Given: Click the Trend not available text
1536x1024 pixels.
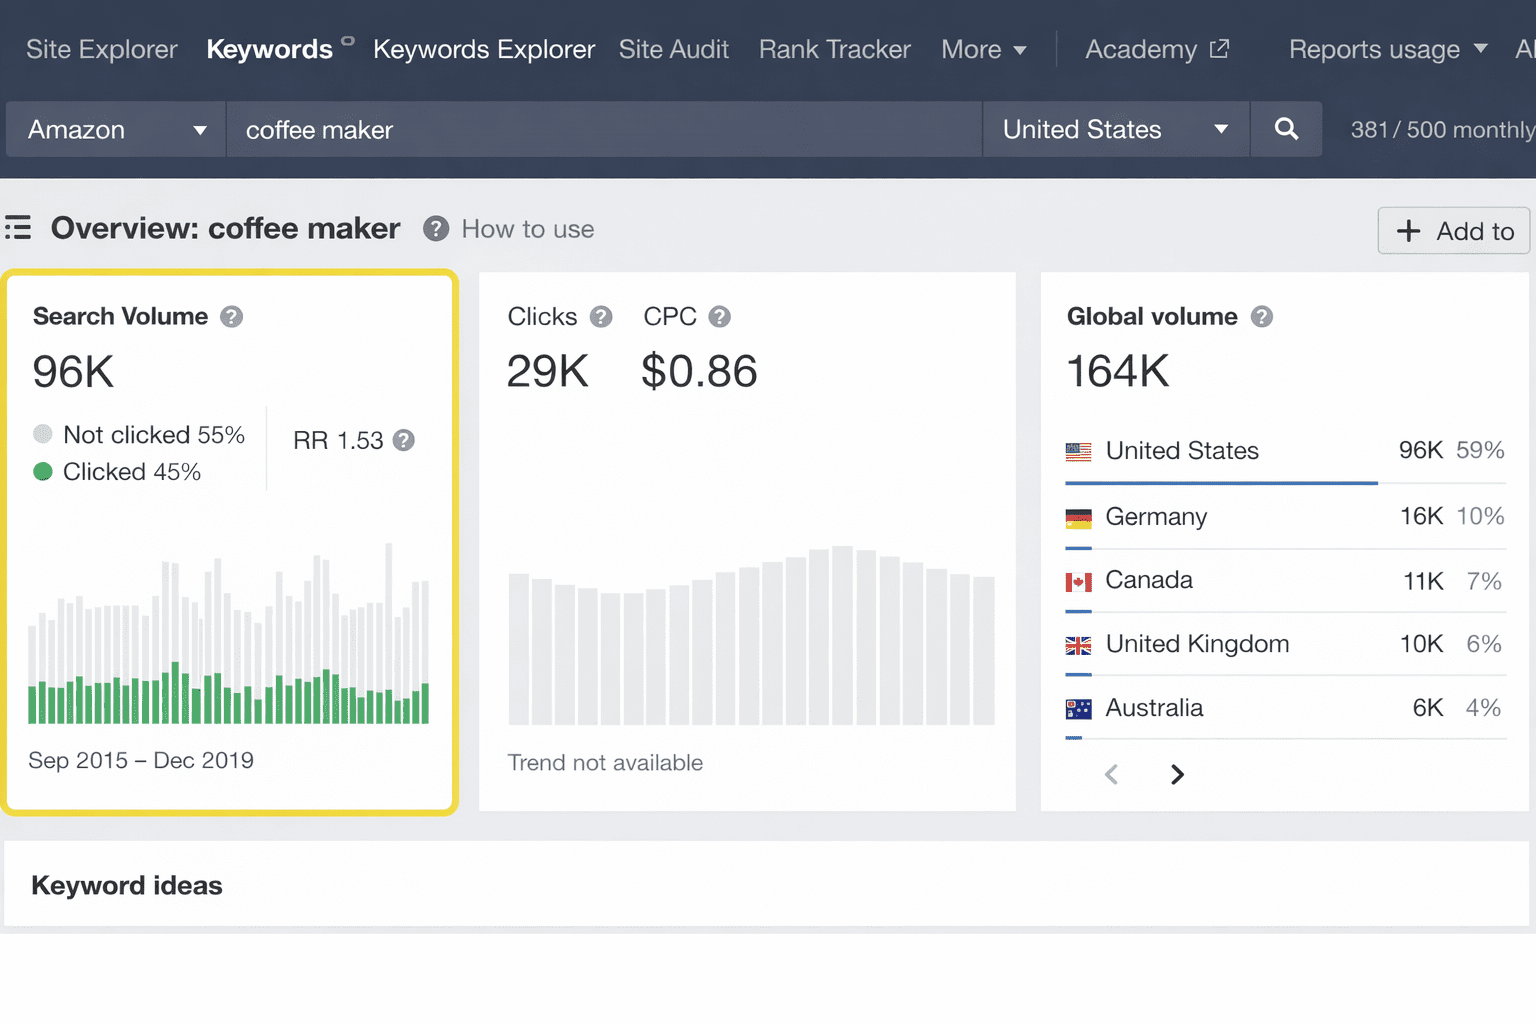Looking at the screenshot, I should [605, 763].
